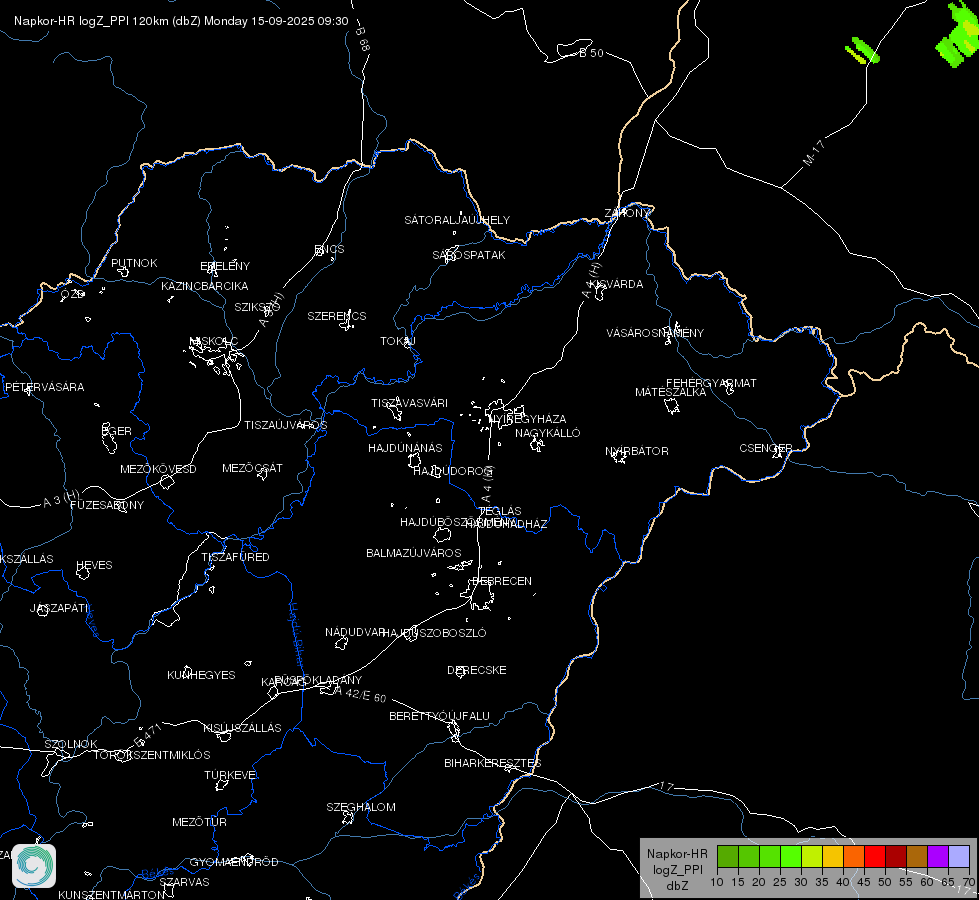The image size is (979, 900).
Task: Click the HAJDÚNÁNÁS town label
Action: [405, 448]
